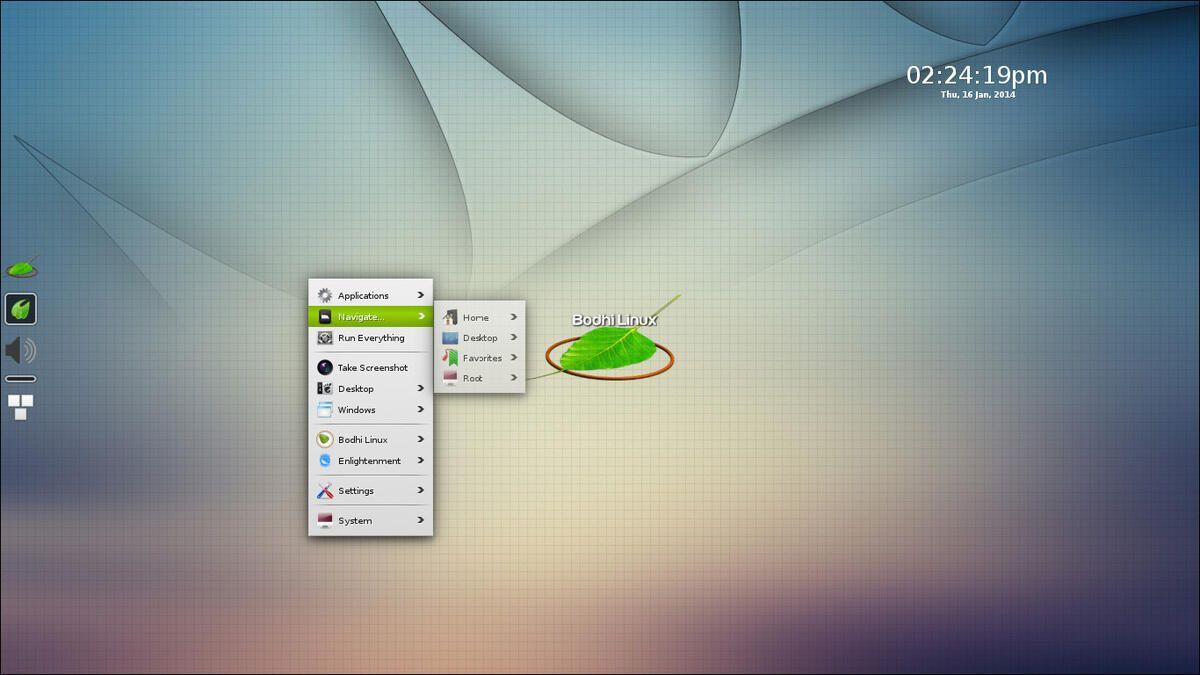Viewport: 1200px width, 675px height.
Task: Expand the Favorites submenu arrow
Action: coord(514,357)
